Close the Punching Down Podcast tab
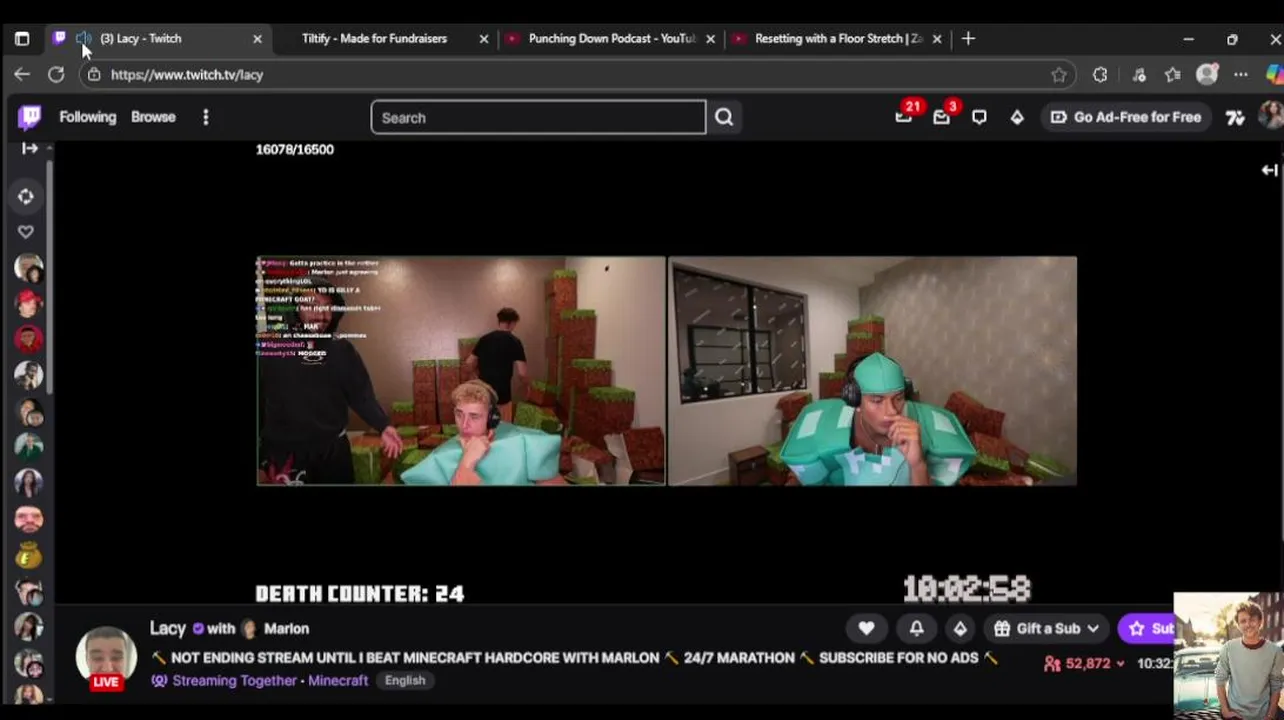The width and height of the screenshot is (1284, 720). pyautogui.click(x=710, y=38)
